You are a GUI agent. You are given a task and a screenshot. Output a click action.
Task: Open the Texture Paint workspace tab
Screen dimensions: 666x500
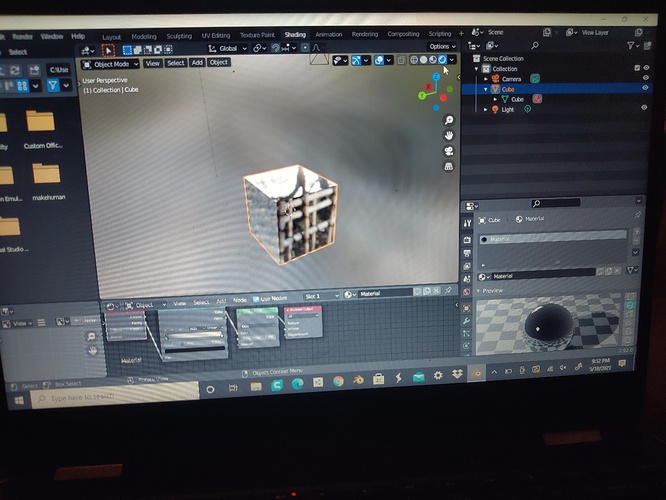click(x=257, y=35)
